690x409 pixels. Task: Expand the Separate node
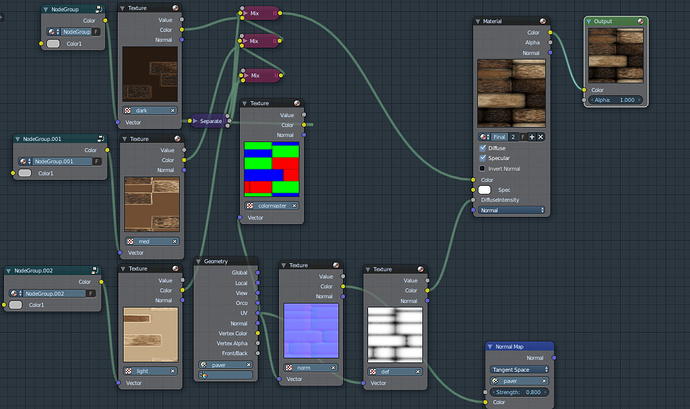click(x=195, y=121)
